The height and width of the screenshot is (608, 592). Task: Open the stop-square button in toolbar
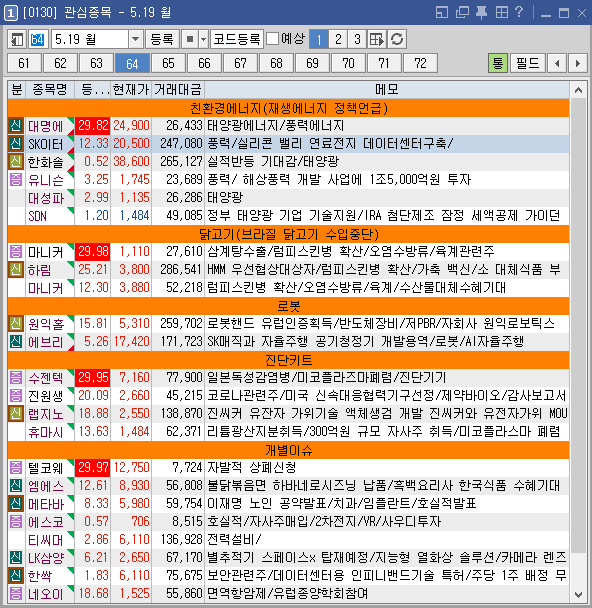[190, 39]
